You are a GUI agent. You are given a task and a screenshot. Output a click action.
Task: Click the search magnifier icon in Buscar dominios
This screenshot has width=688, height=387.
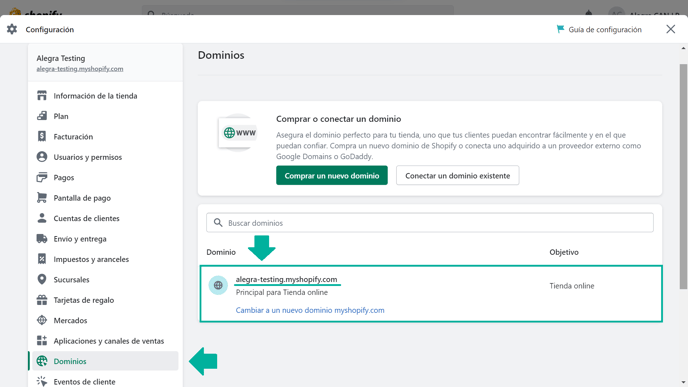[x=218, y=222]
